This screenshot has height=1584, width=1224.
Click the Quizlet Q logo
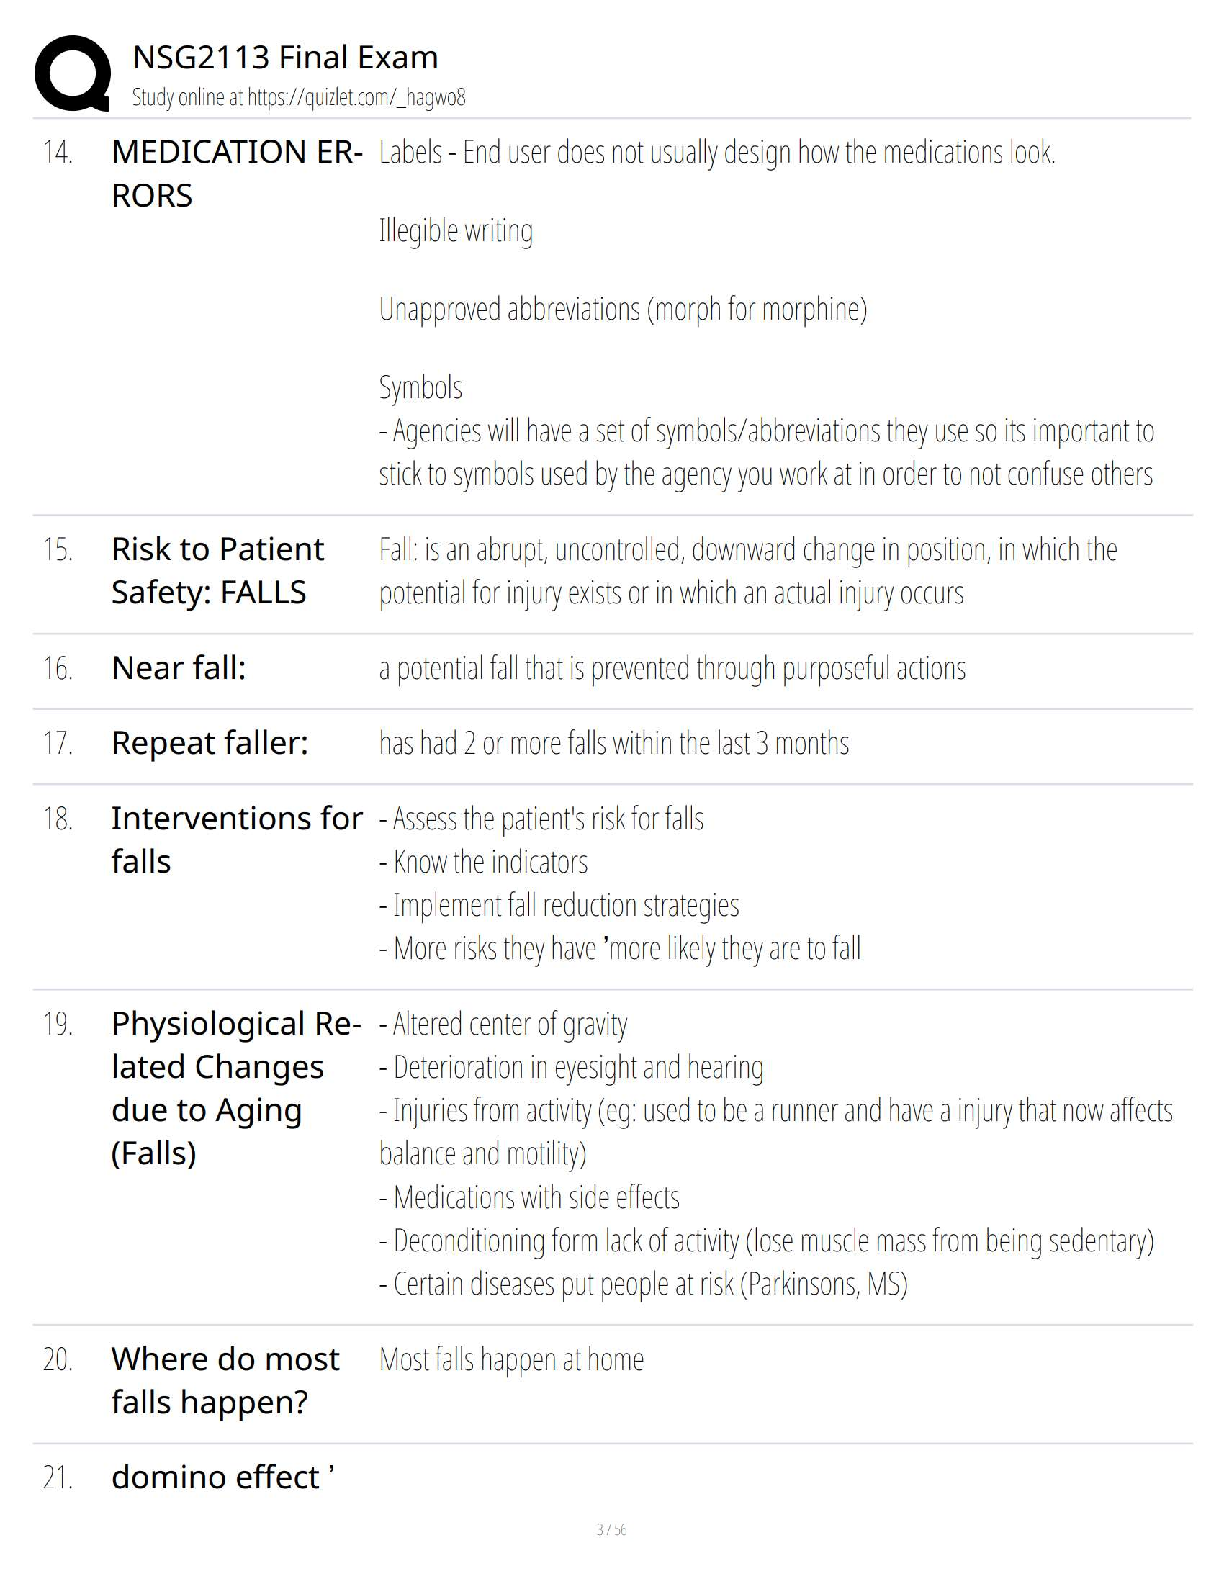[72, 73]
